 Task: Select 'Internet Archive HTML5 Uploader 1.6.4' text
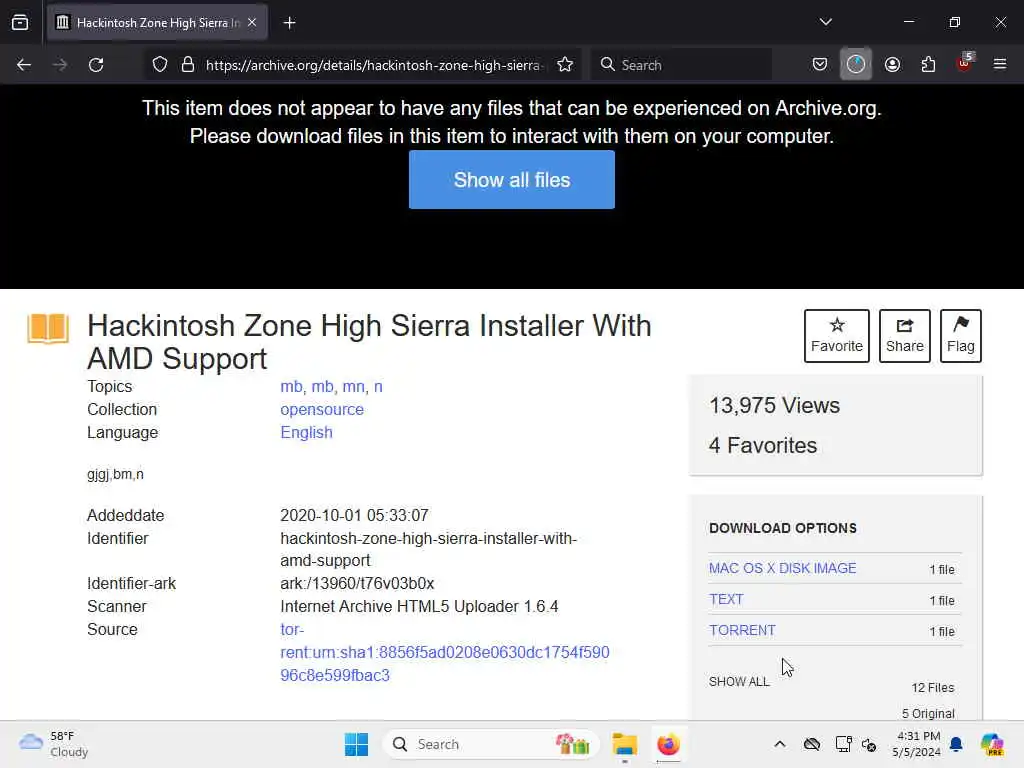coord(419,606)
